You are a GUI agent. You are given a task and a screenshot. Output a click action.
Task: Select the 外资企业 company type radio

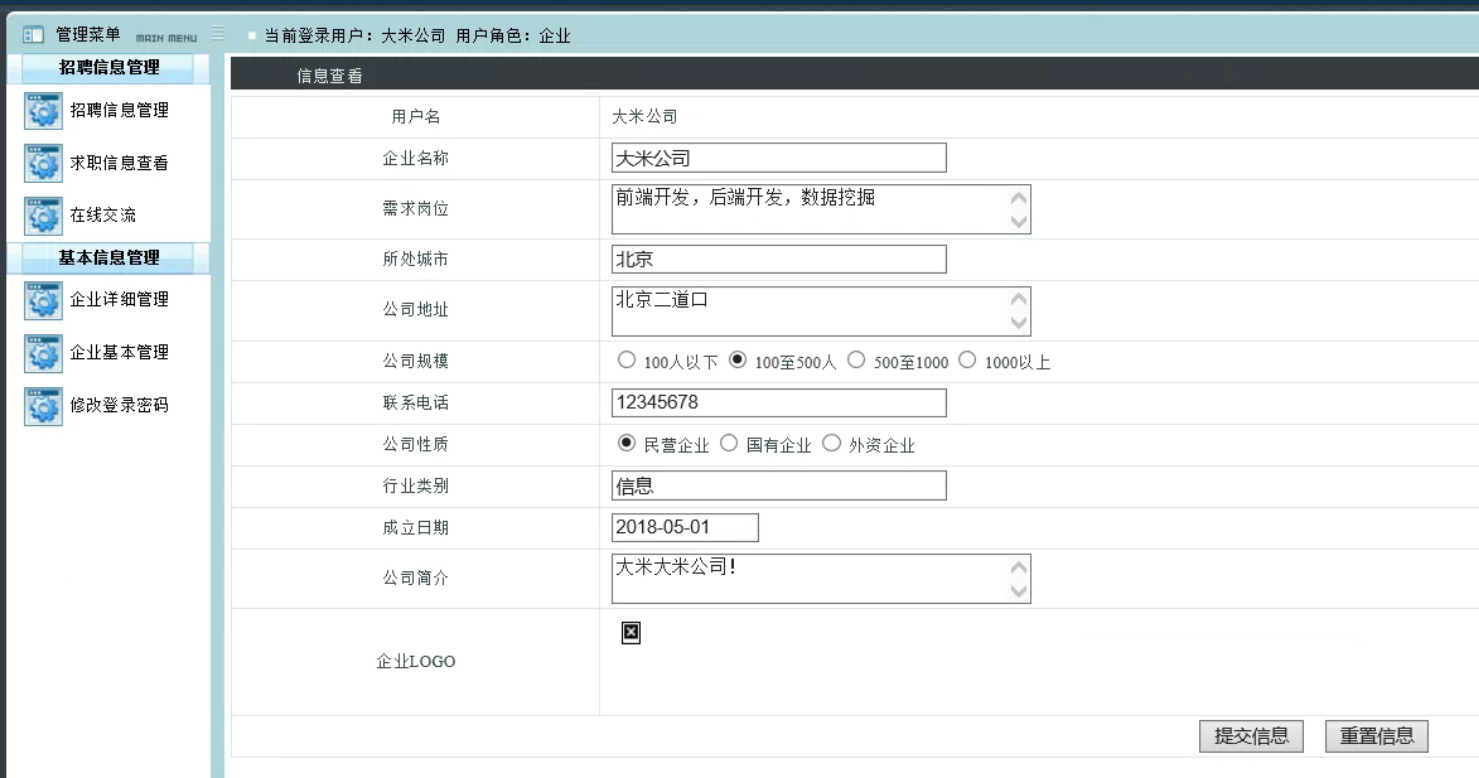[832, 443]
